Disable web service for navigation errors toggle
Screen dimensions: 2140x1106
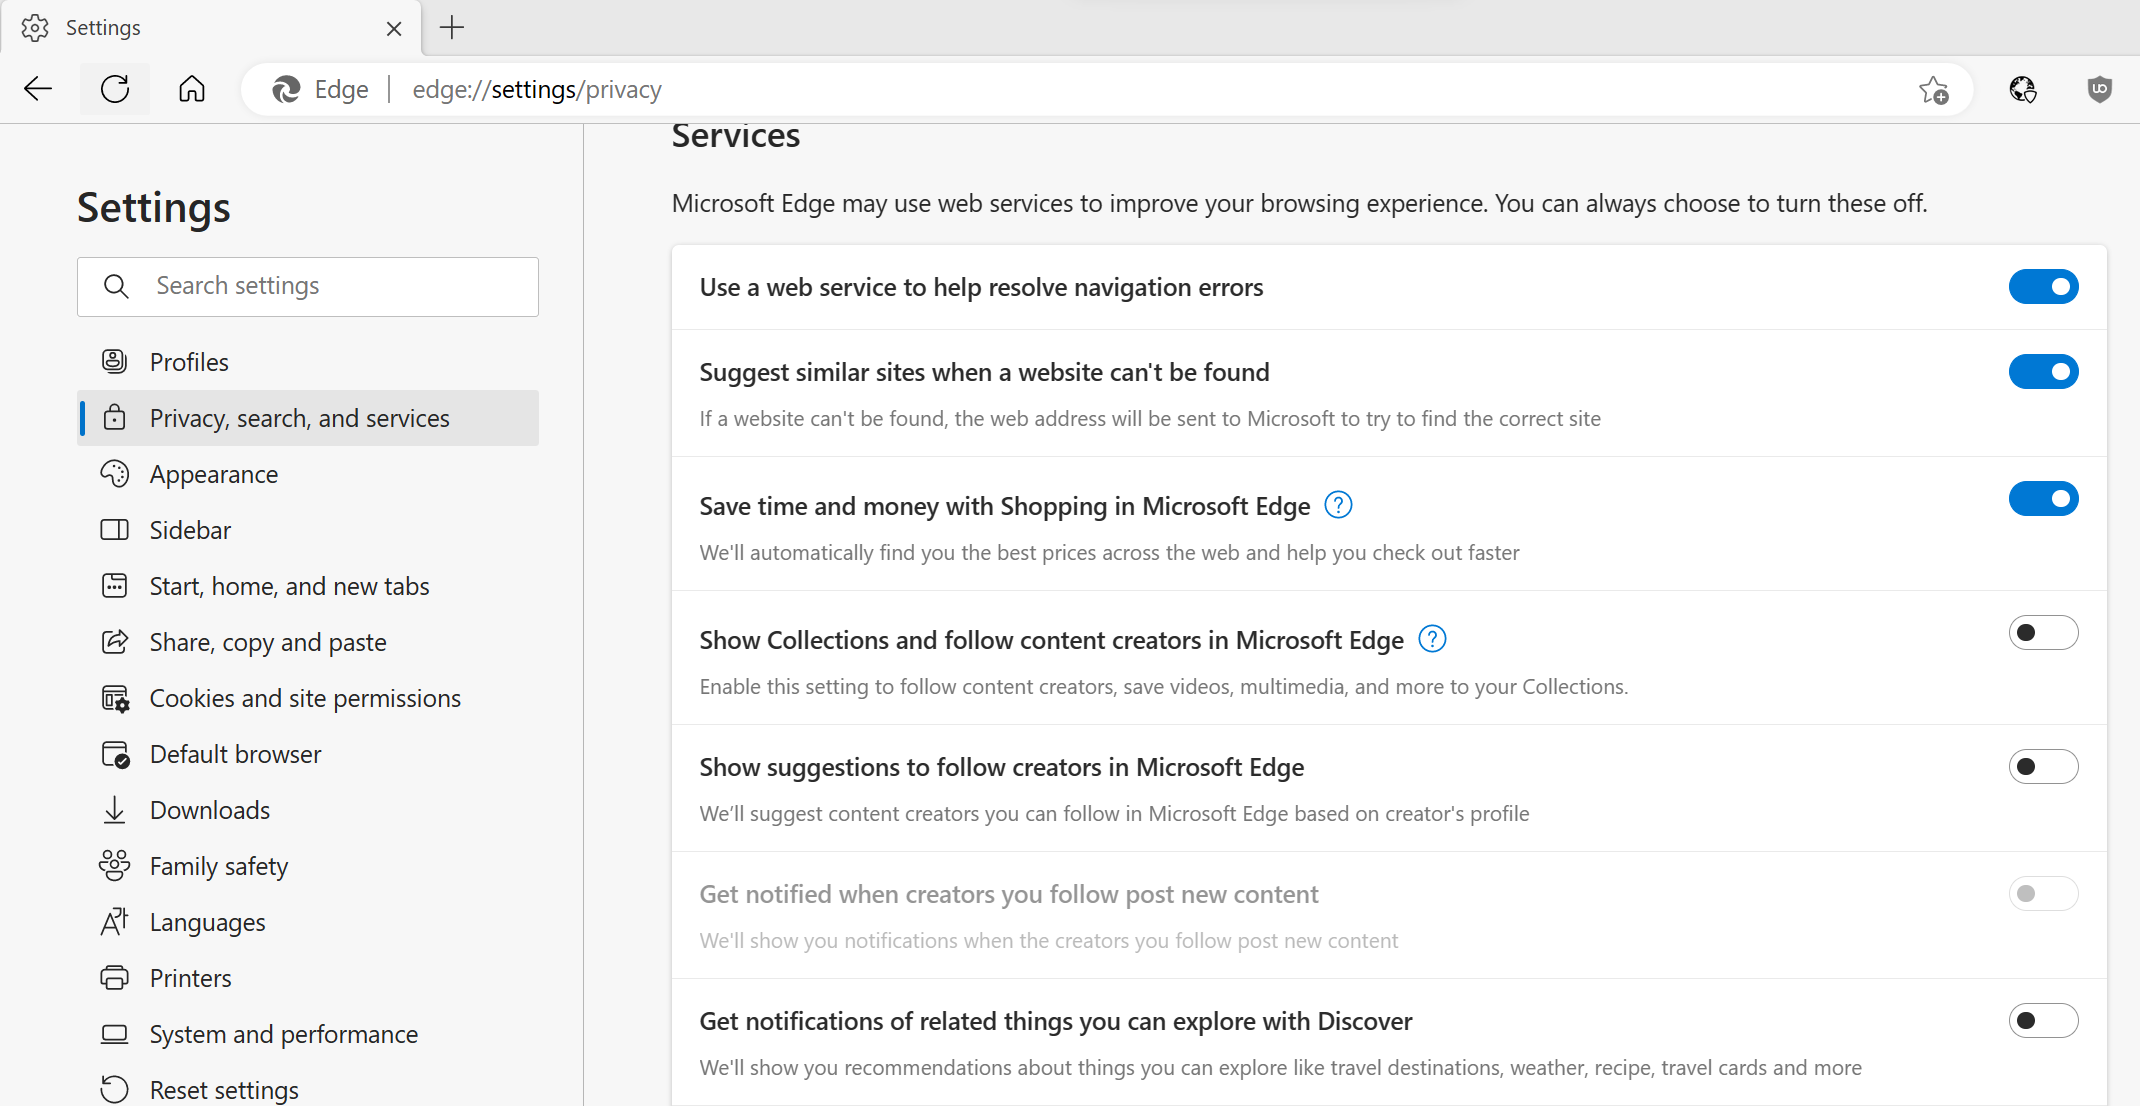(2043, 287)
